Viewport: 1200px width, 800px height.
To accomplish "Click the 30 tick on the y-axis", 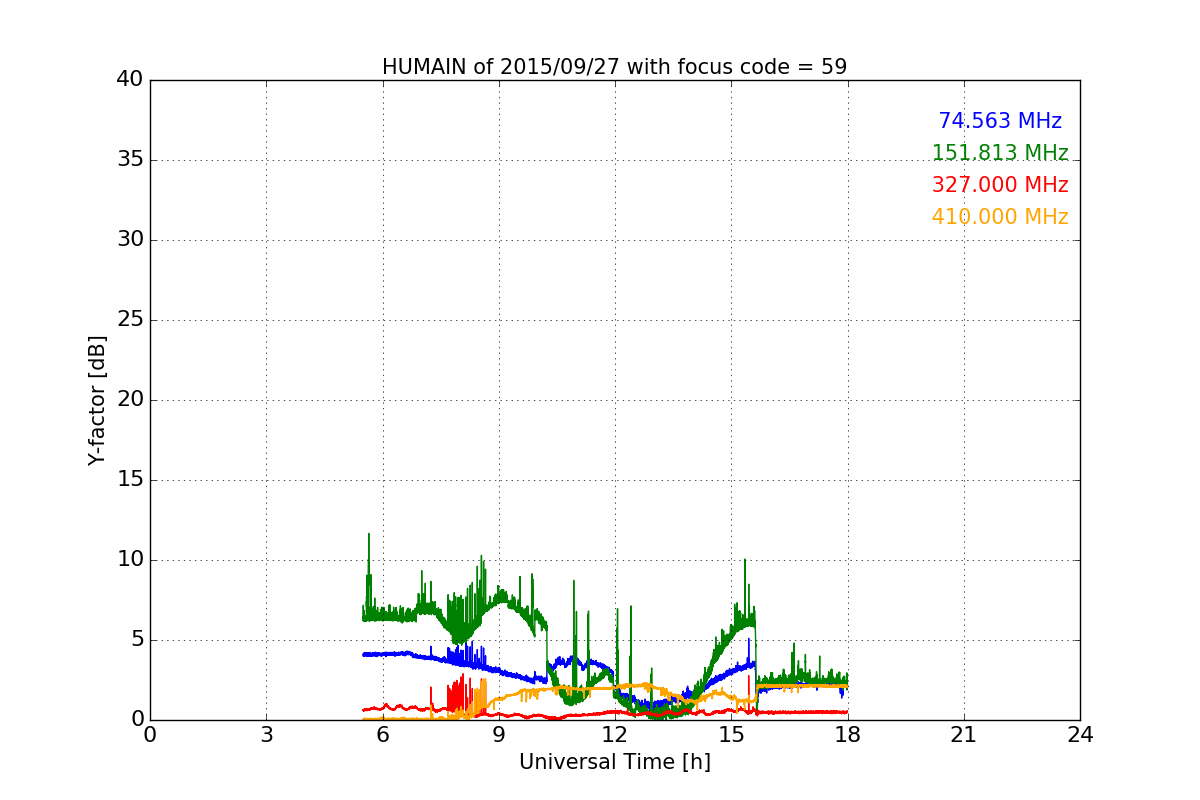I will pyautogui.click(x=130, y=240).
